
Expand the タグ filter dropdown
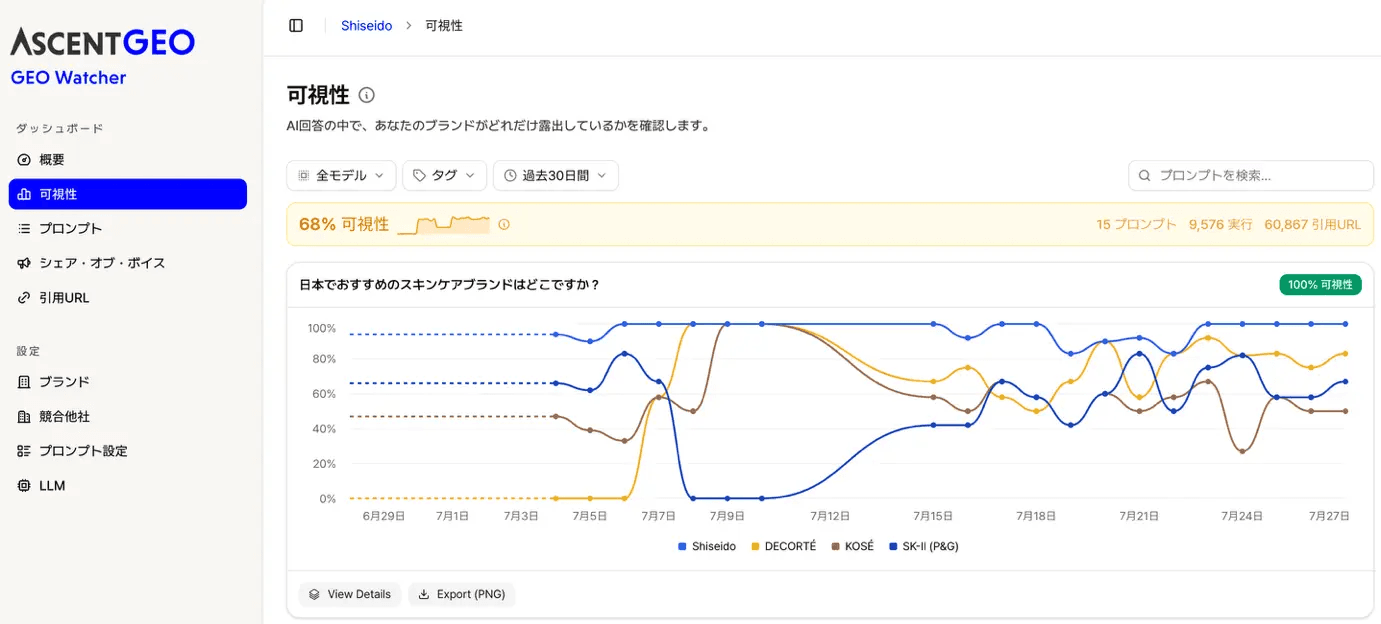point(445,175)
